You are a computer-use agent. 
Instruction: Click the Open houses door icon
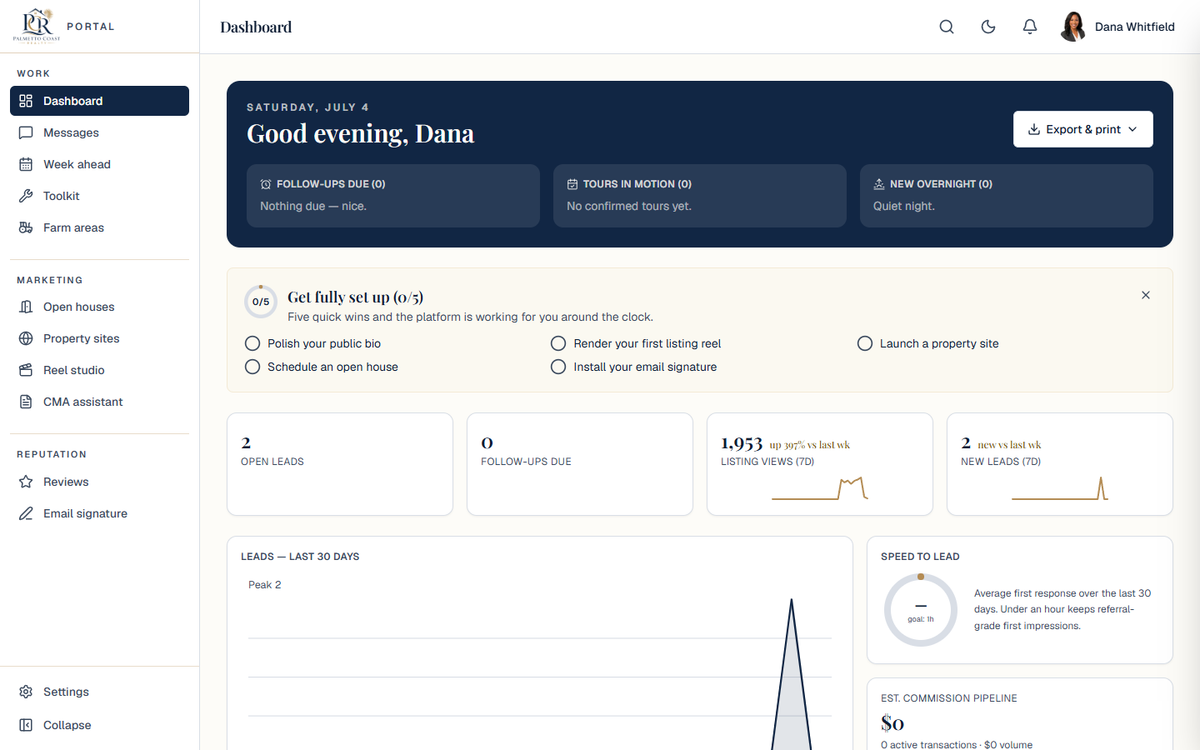tap(26, 307)
